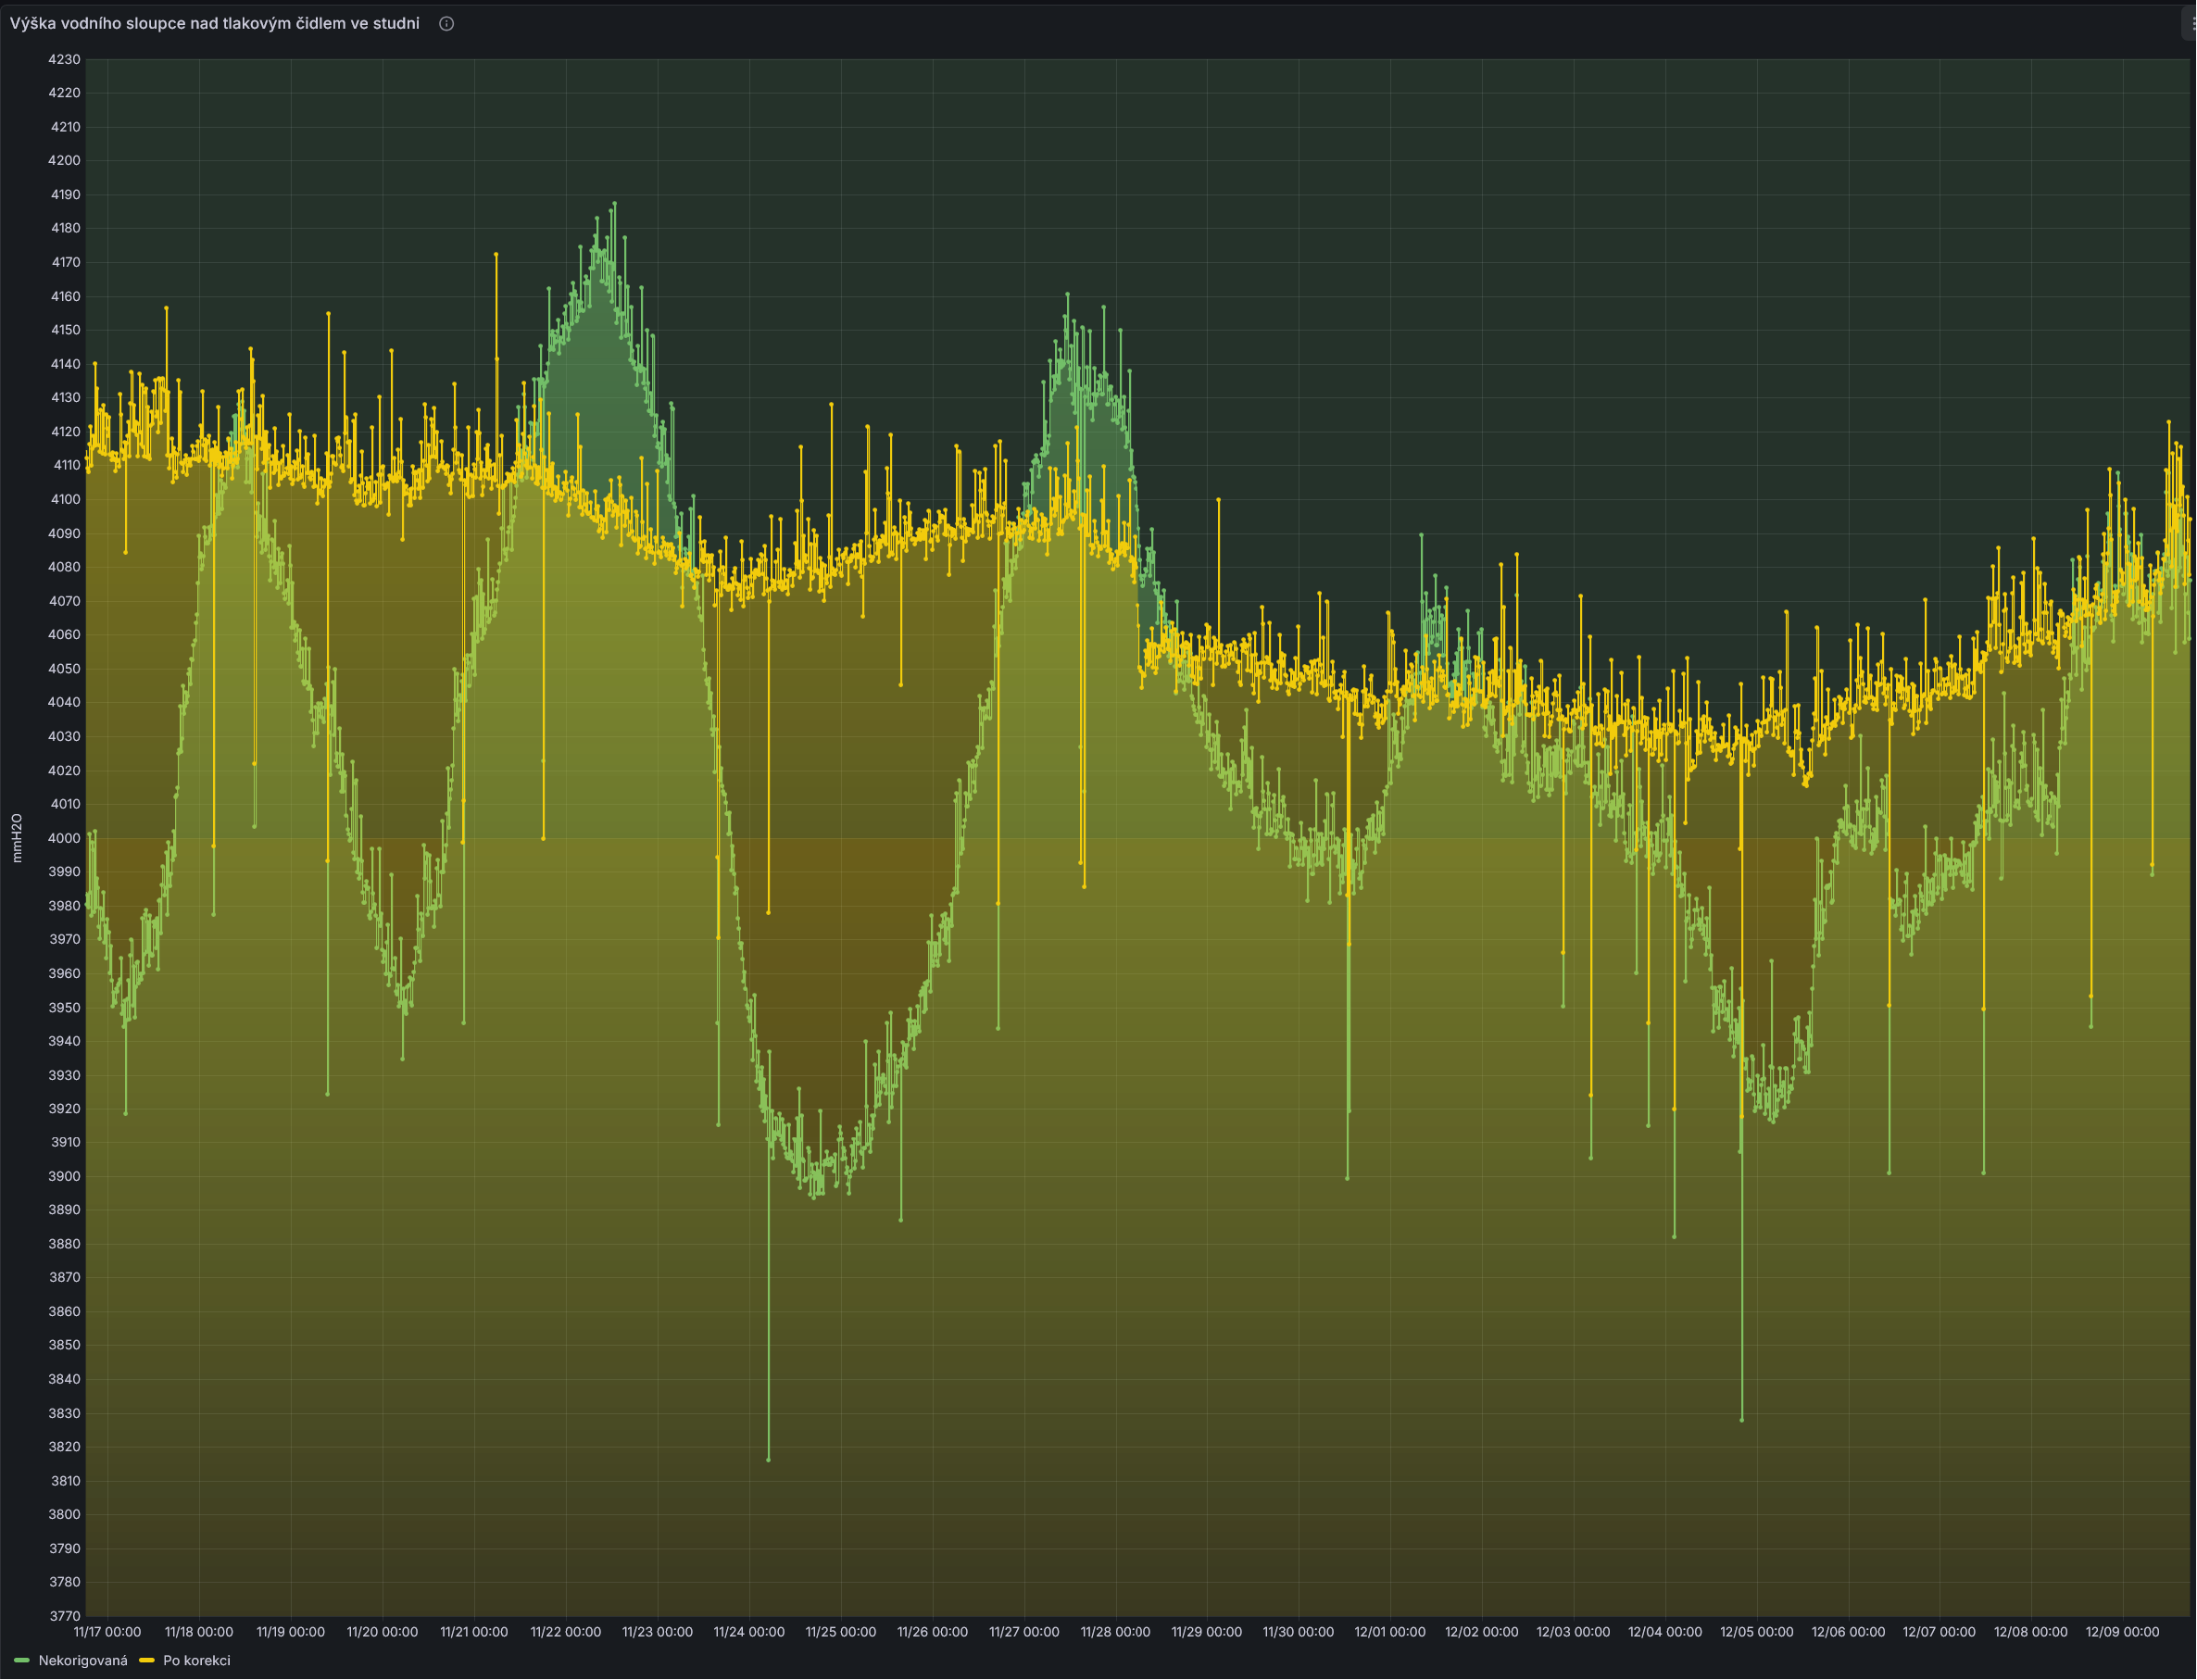This screenshot has height=1680, width=2197.
Task: Click the green Nekorigovaná color swatch
Action: 22,1660
